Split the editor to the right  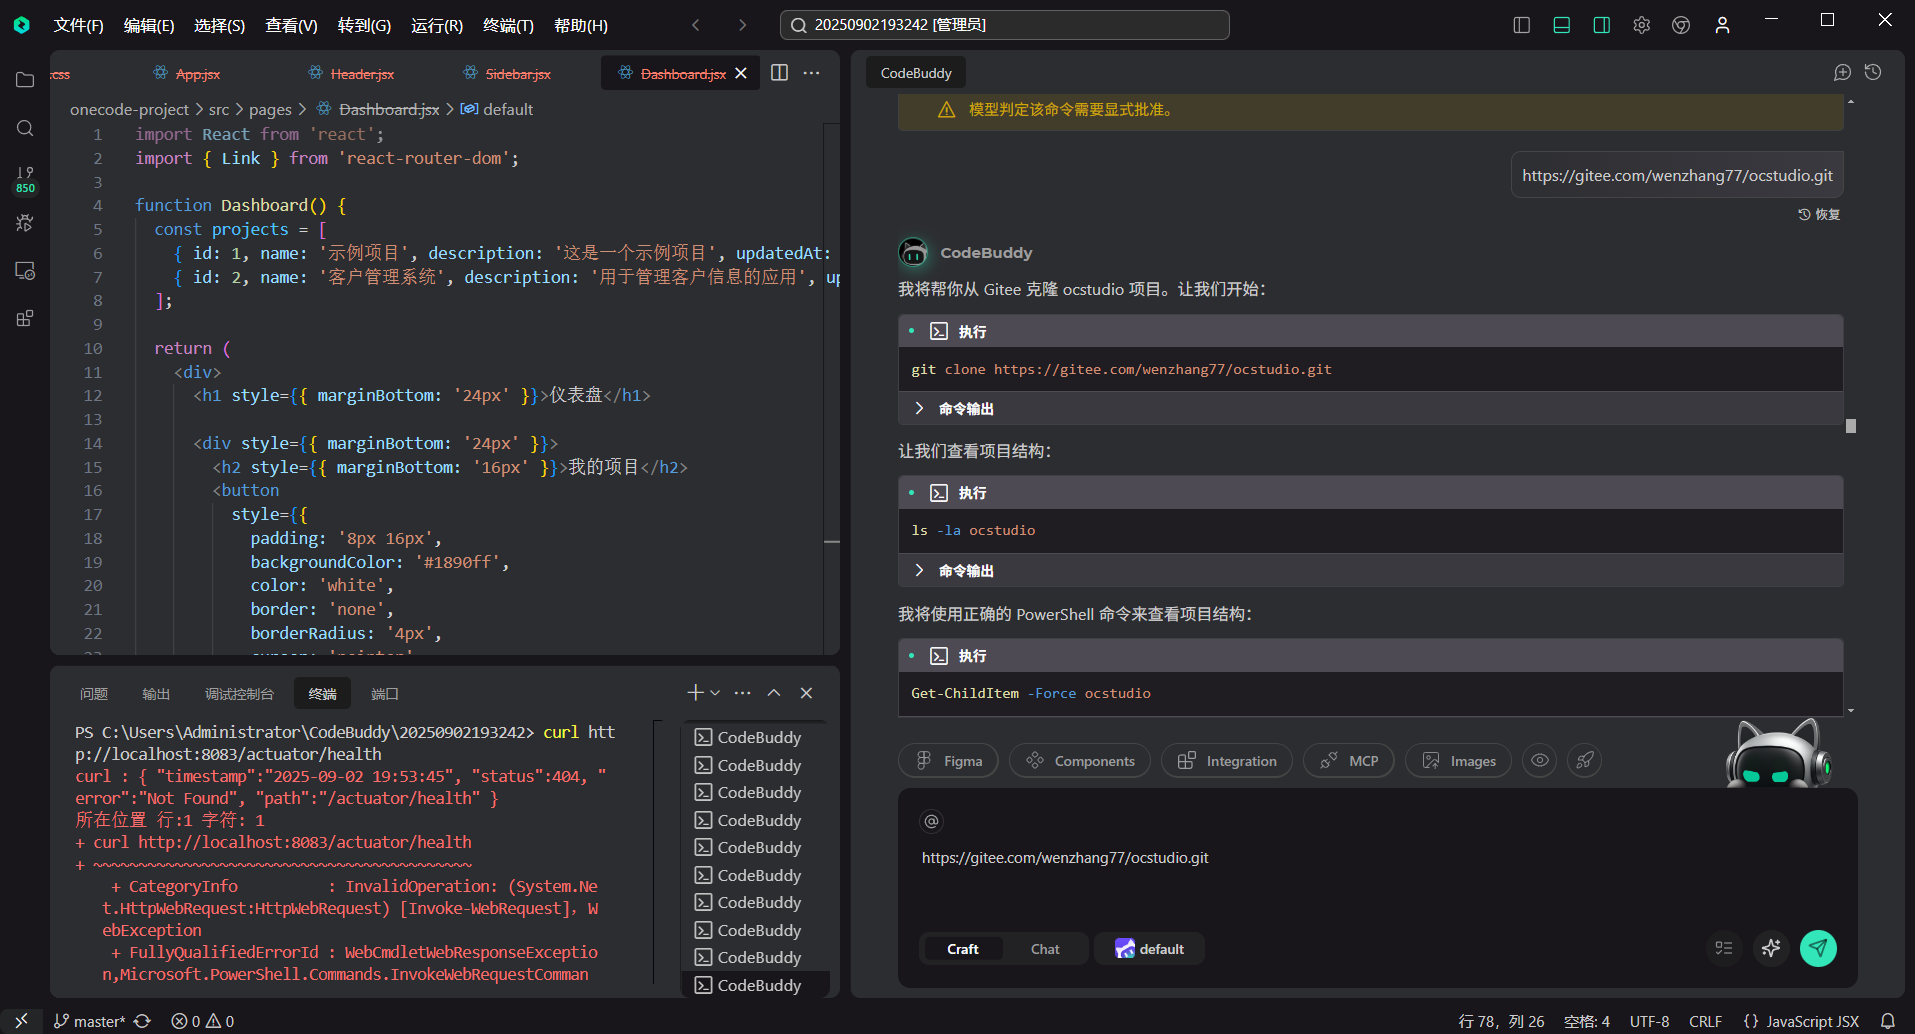tap(780, 72)
